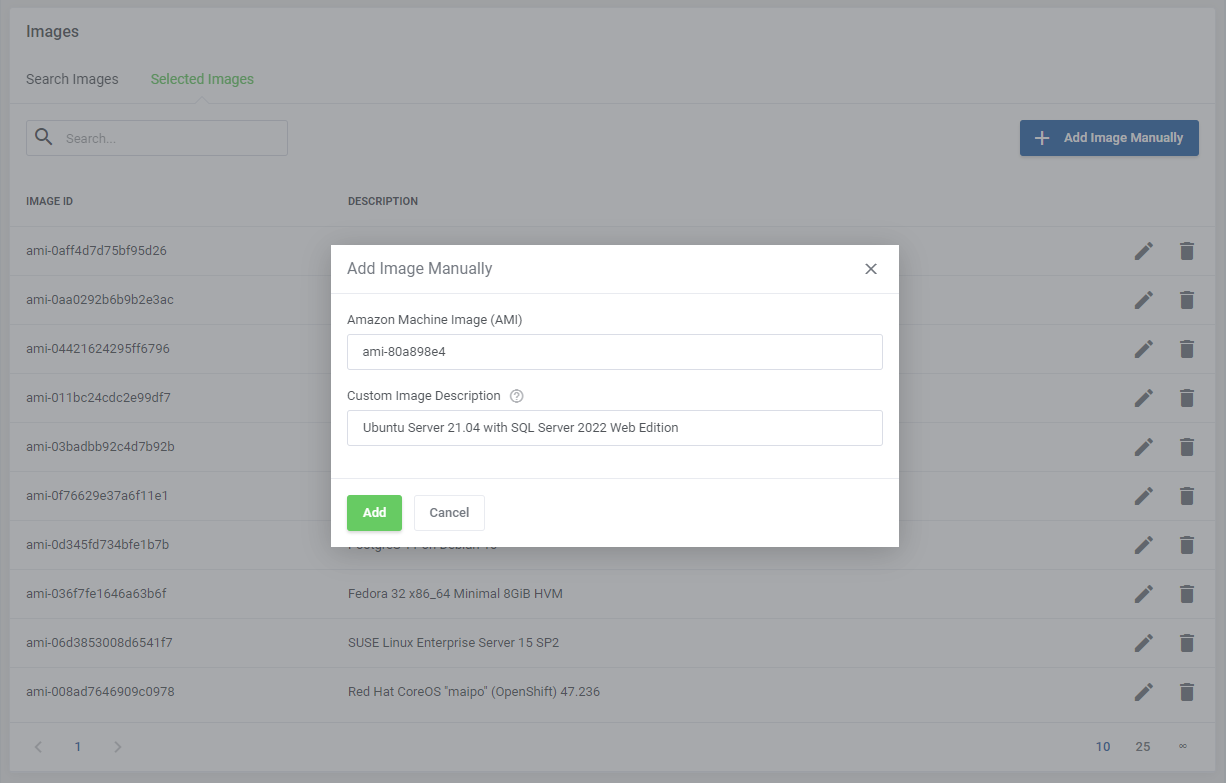Click the Add Image Manually button
Image resolution: width=1226 pixels, height=783 pixels.
pyautogui.click(x=1109, y=137)
